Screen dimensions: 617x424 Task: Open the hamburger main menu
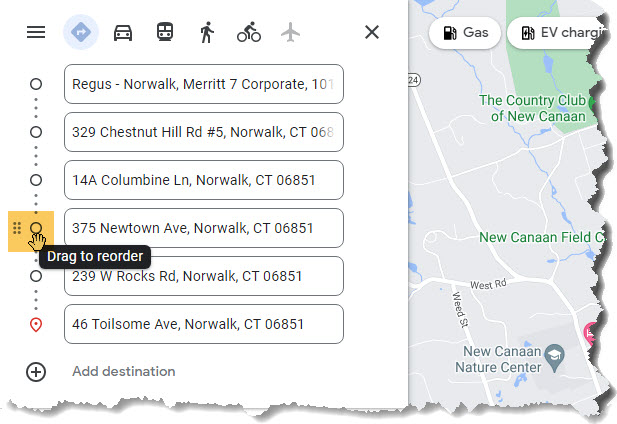tap(36, 32)
